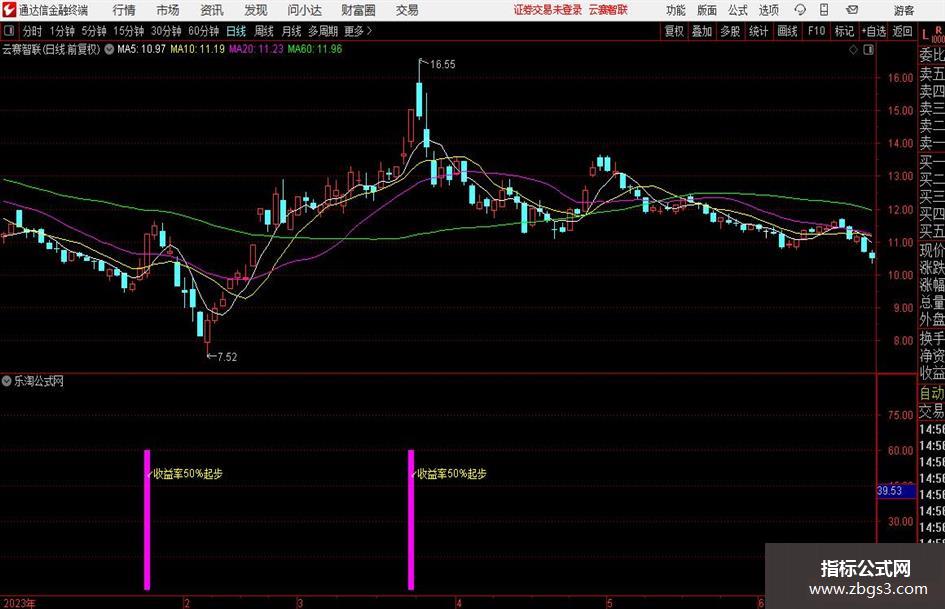Click the 换手 row in quote panel

932,338
